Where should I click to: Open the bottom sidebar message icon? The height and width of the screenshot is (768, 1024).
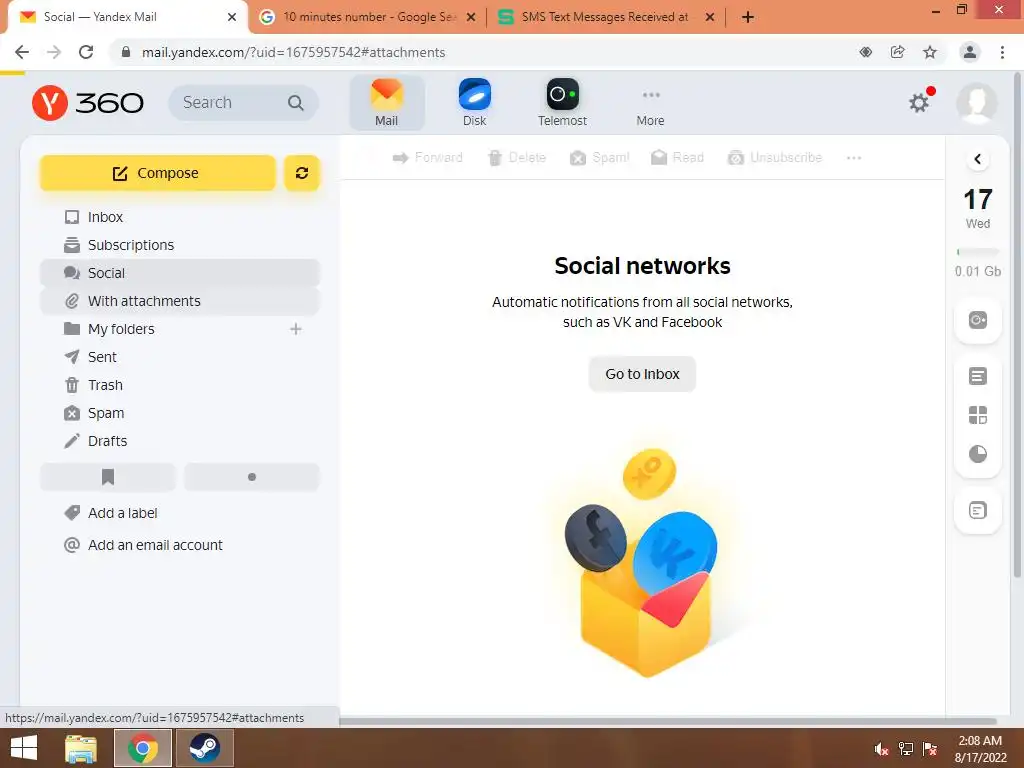pos(978,510)
